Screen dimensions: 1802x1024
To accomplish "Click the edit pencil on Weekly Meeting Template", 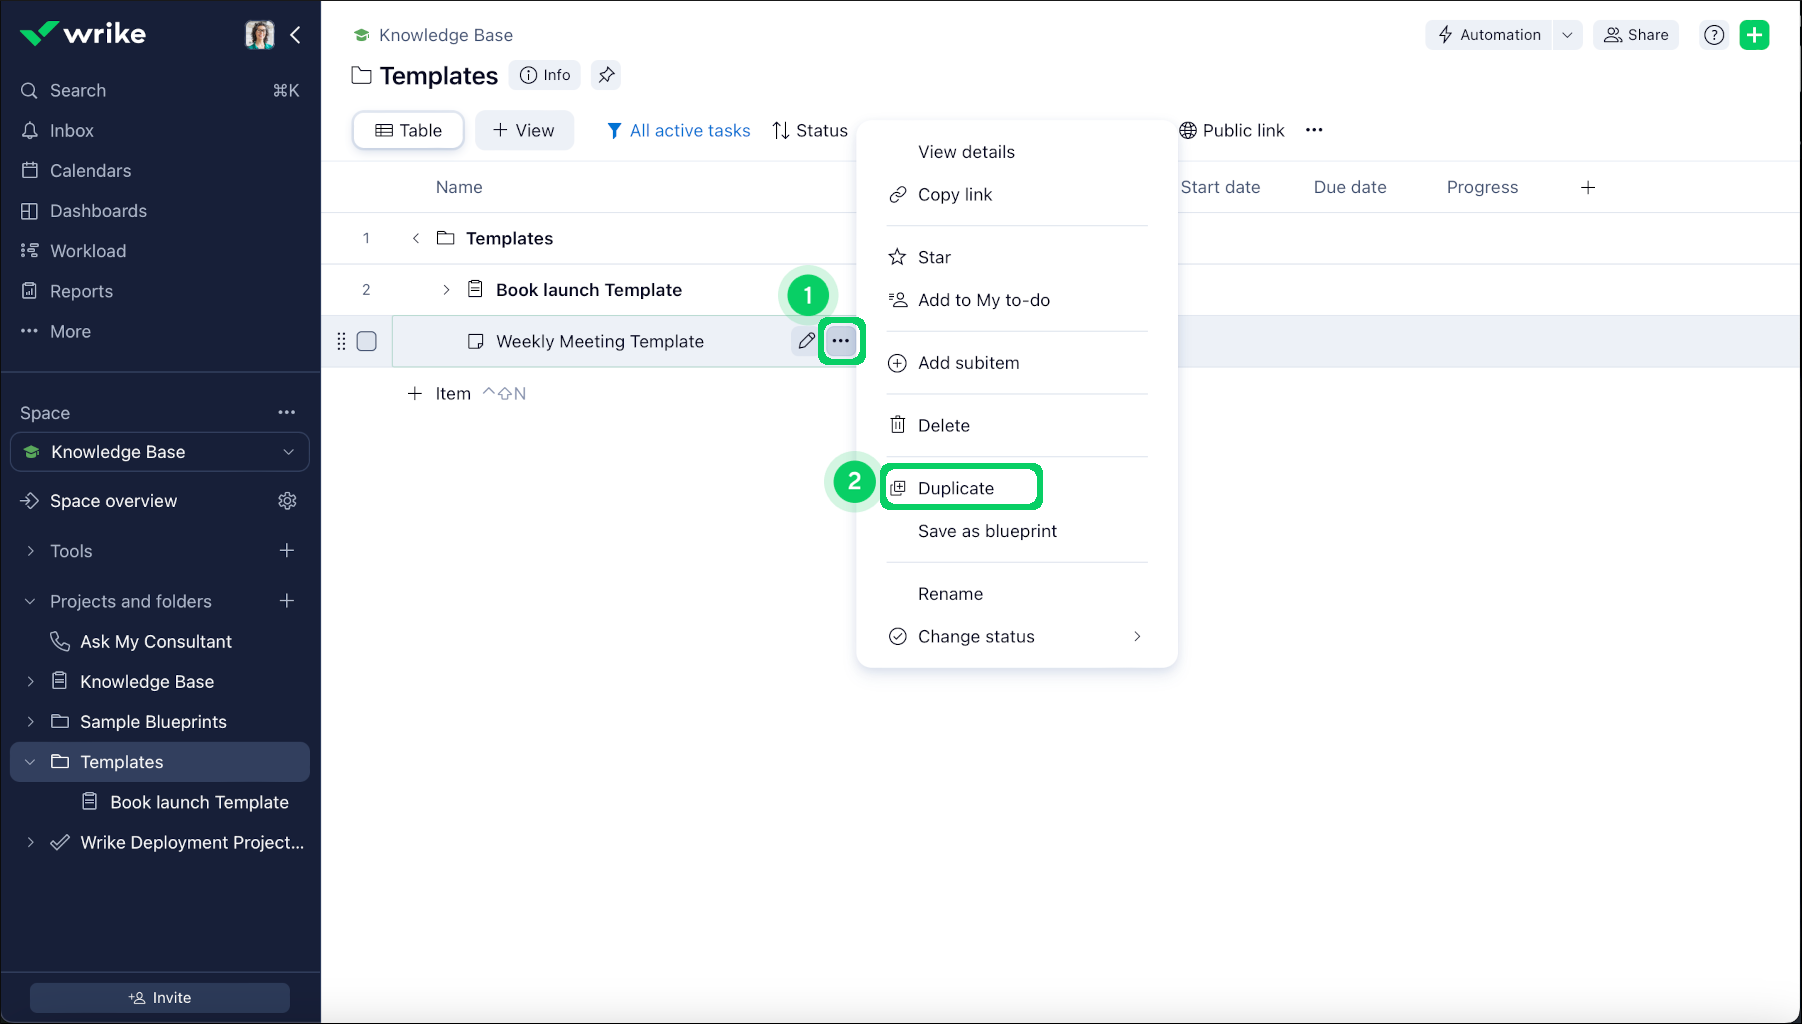I will [806, 341].
